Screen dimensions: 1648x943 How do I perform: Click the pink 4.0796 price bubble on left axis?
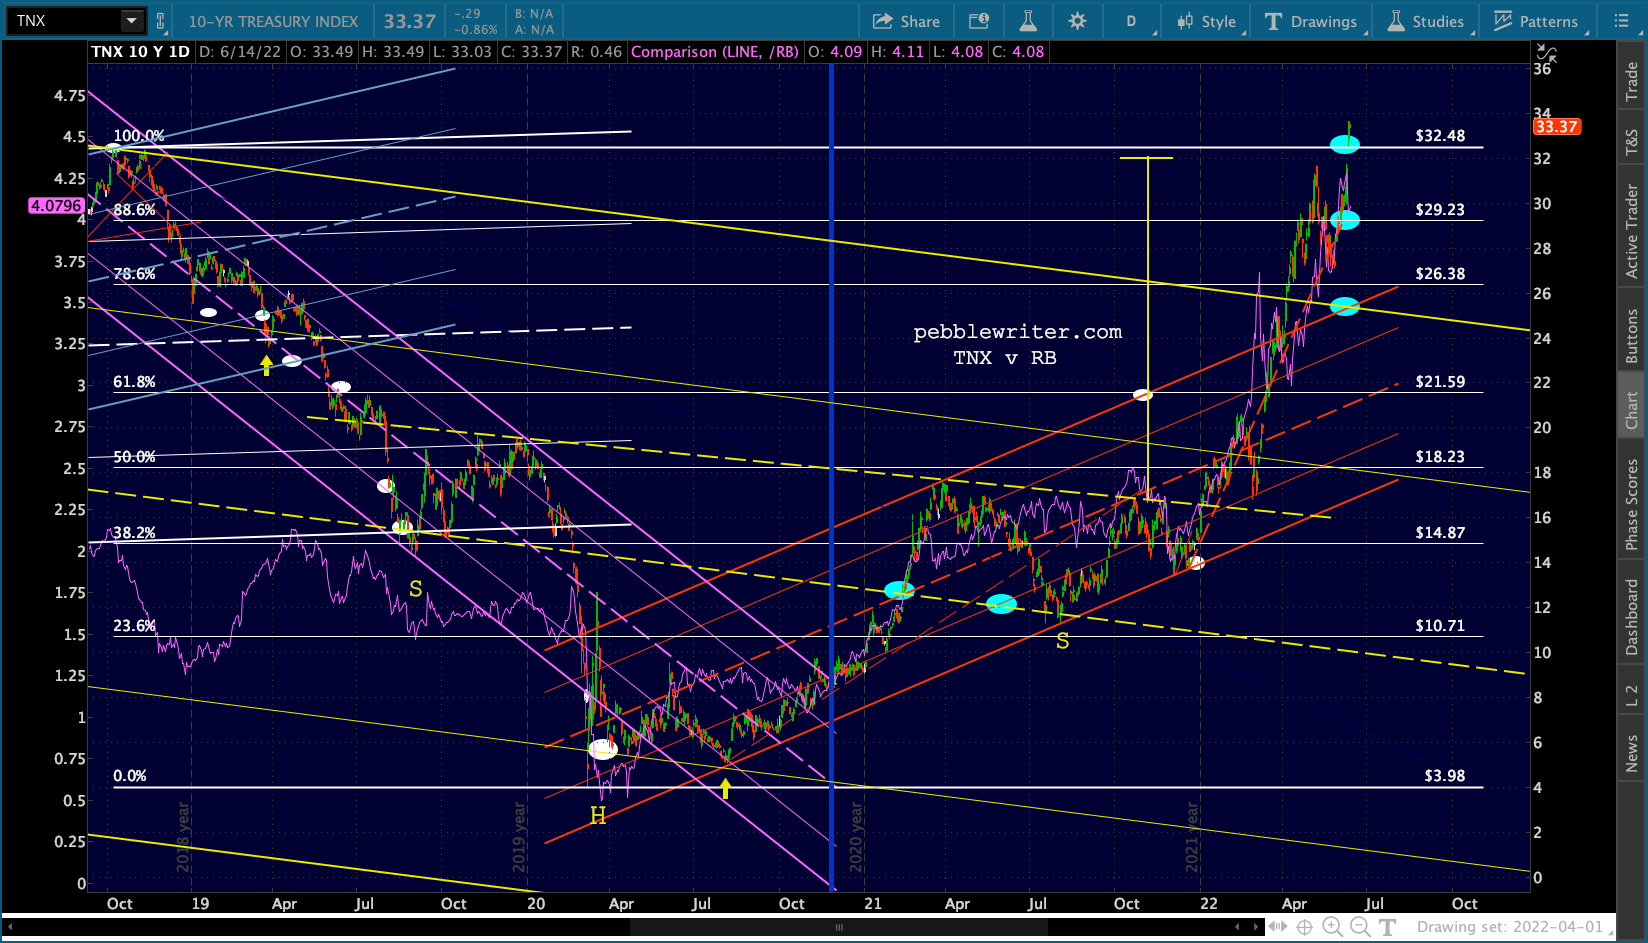click(56, 206)
